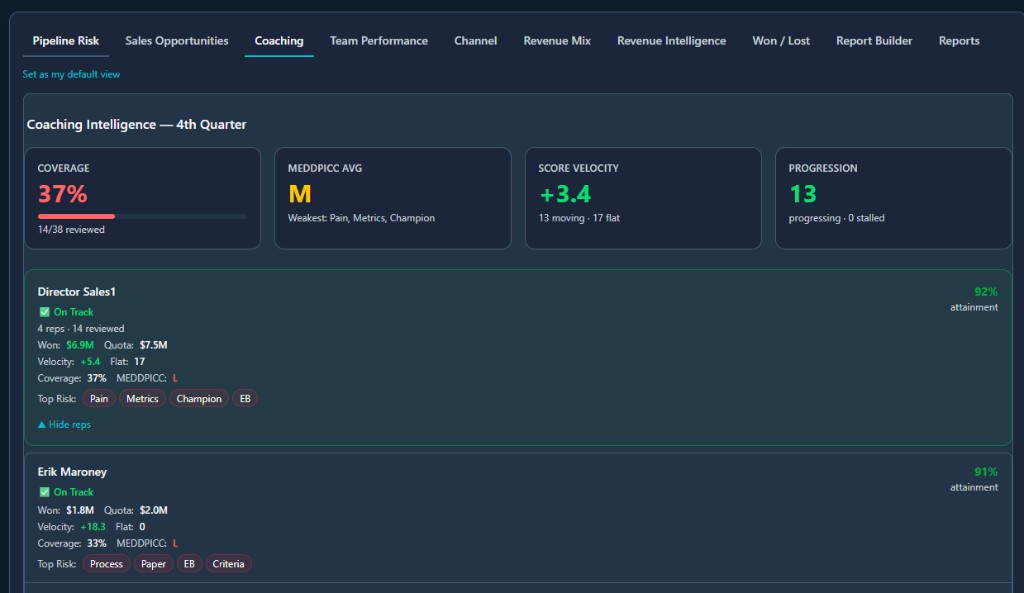
Task: Open the MEDDPICC AVG summary card
Action: coord(392,198)
